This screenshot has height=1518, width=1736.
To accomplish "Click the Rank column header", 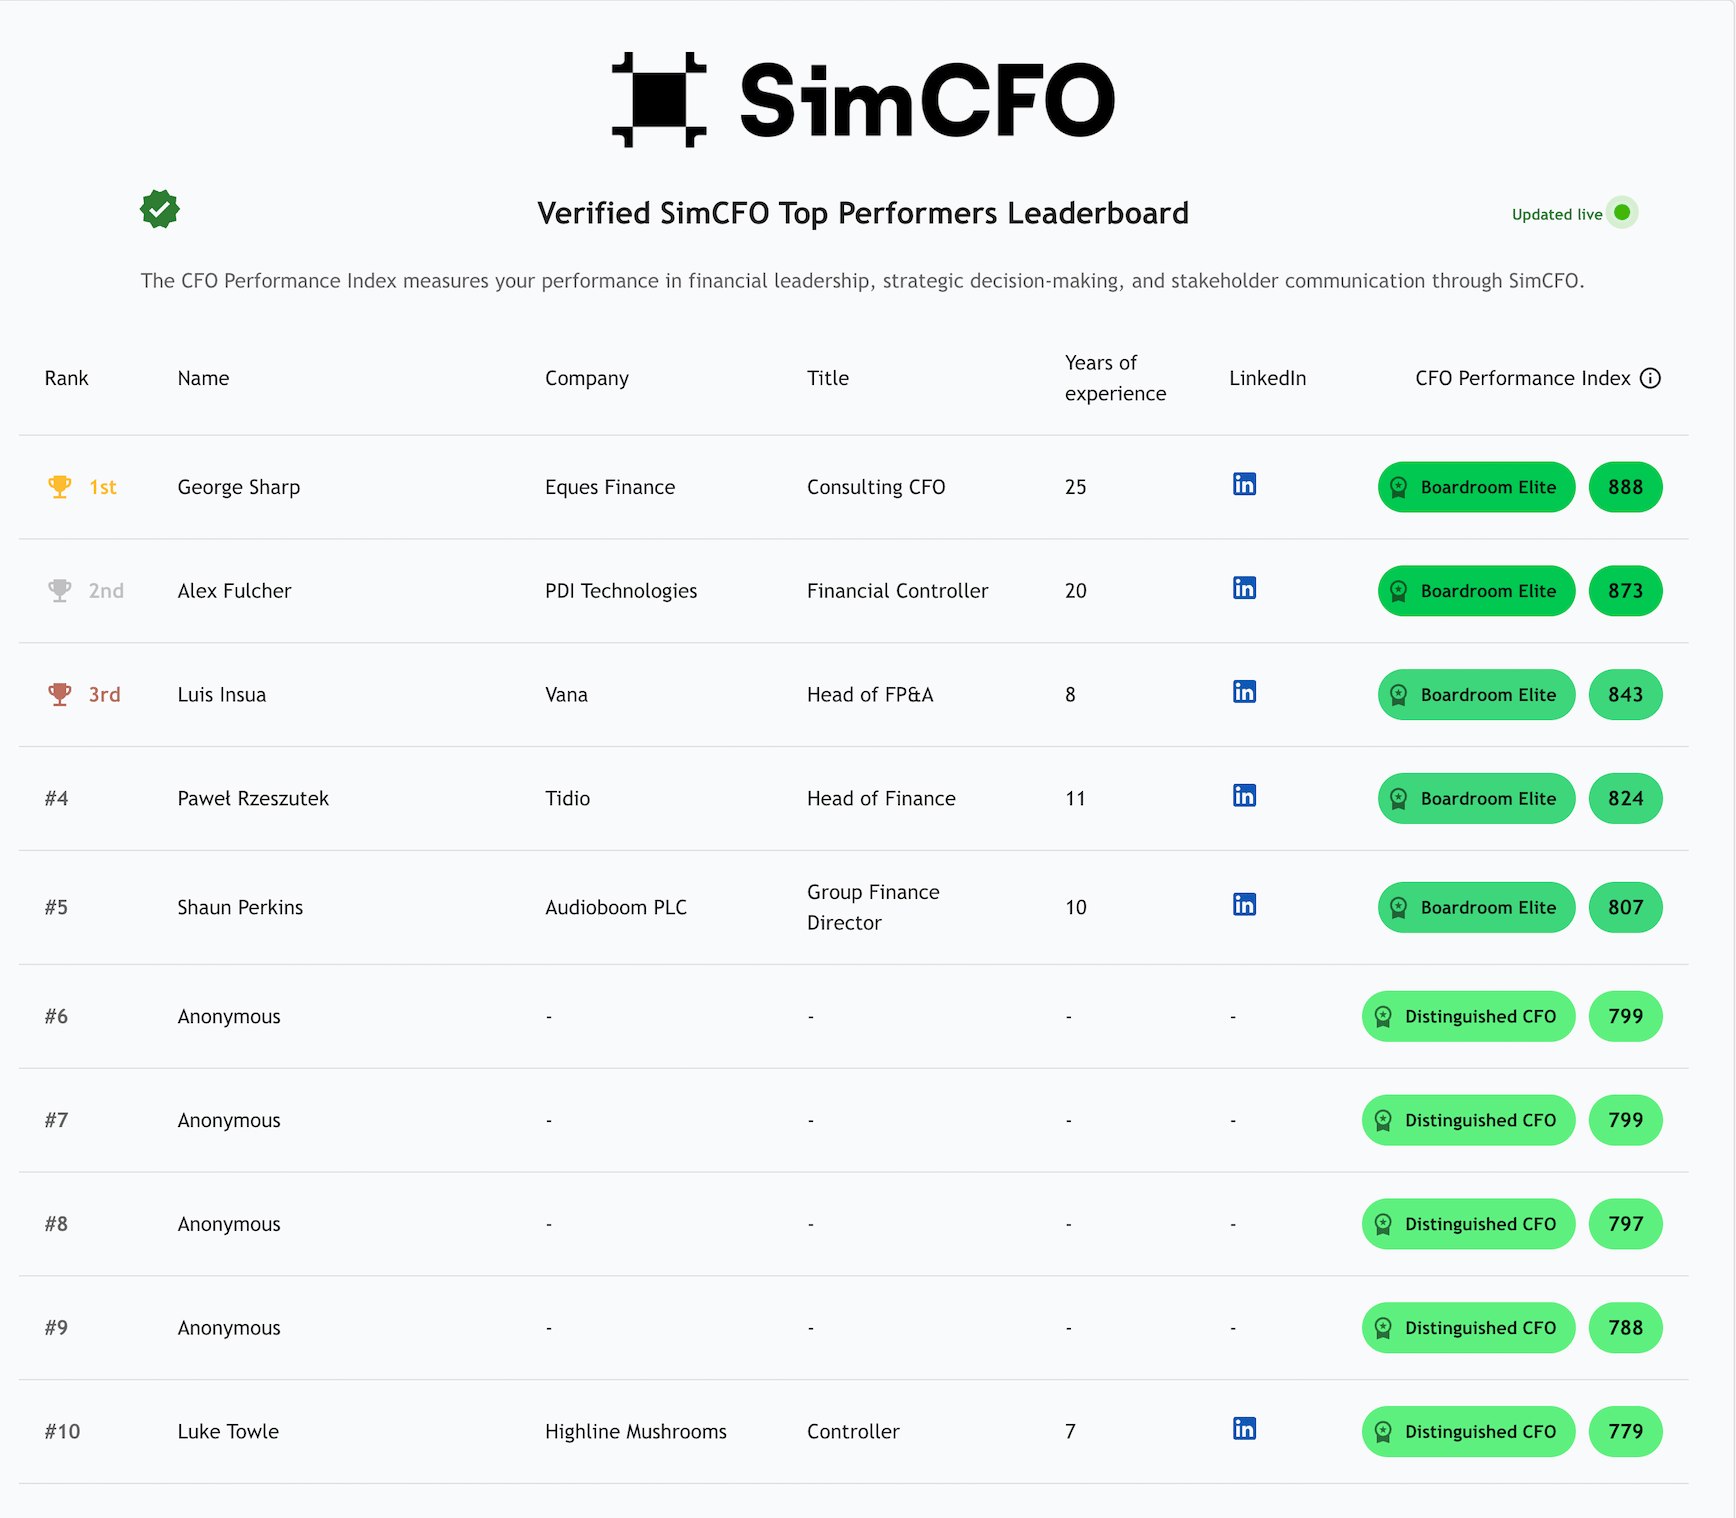I will click(x=67, y=379).
